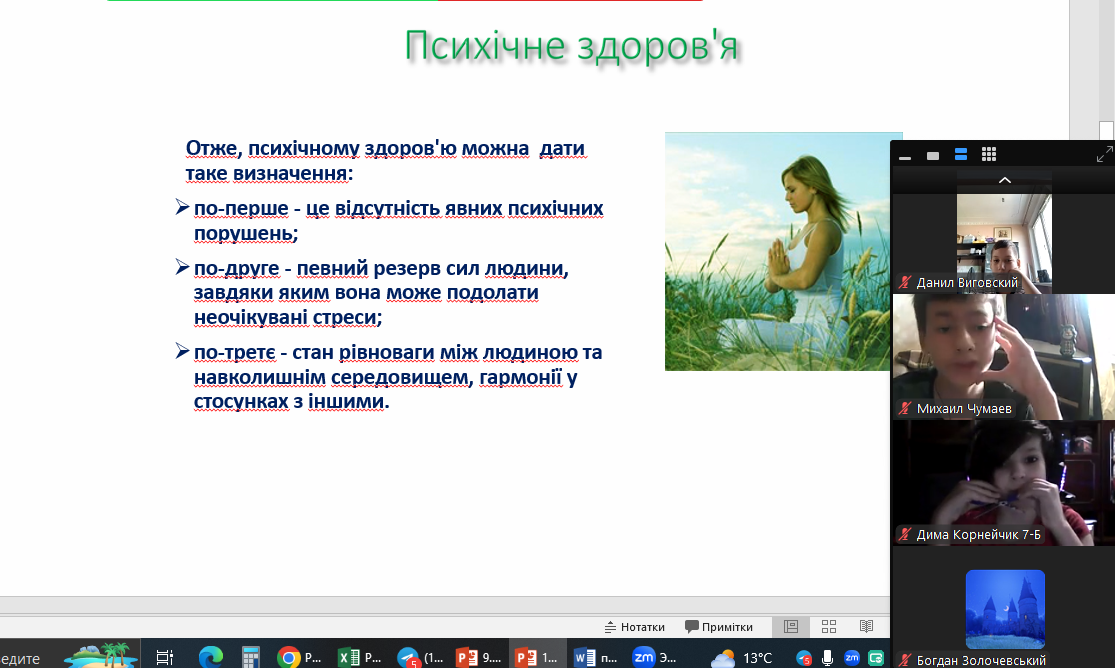1115x668 pixels.
Task: Expand Zoom video panel to full screen
Action: [1104, 154]
